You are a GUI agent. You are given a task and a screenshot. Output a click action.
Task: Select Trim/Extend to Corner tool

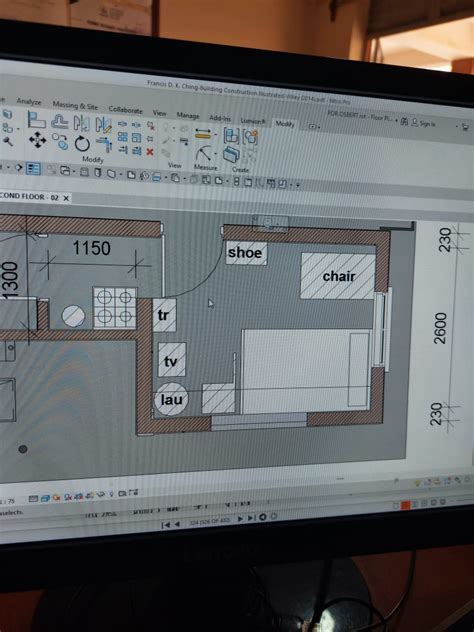click(104, 144)
